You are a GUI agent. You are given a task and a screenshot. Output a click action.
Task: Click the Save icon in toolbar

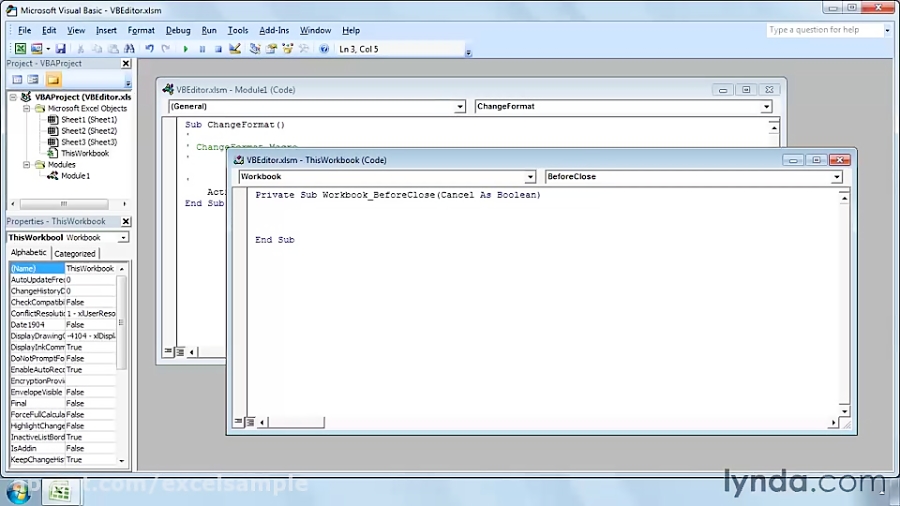pos(61,48)
